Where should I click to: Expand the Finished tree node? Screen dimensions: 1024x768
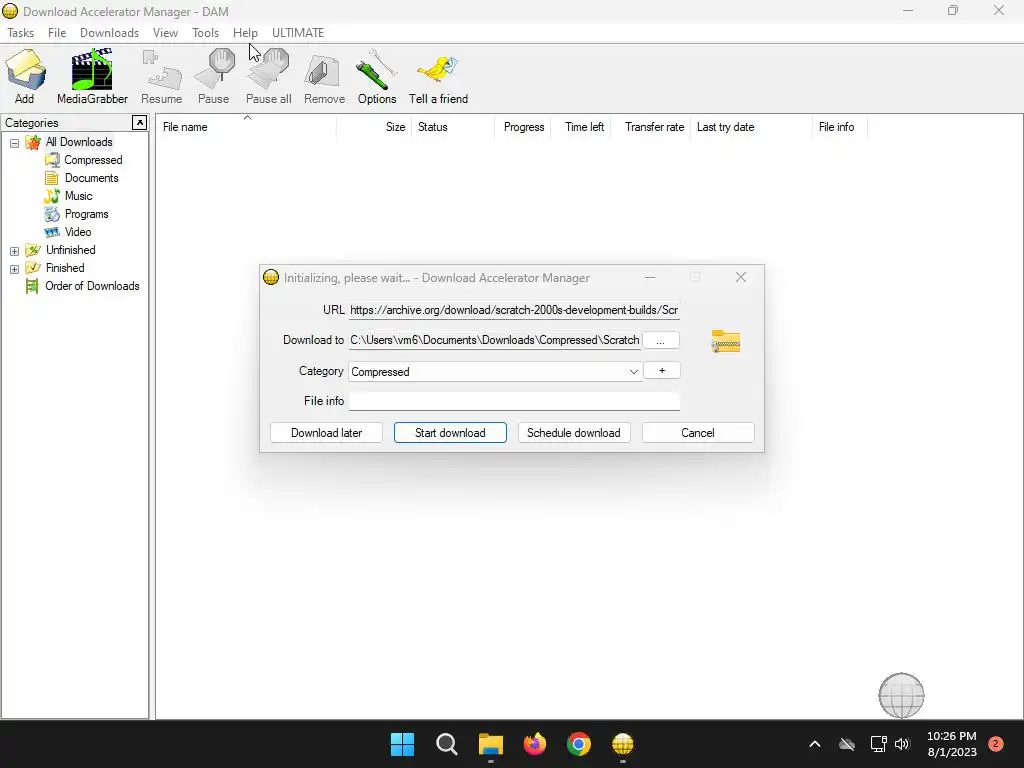(x=14, y=269)
